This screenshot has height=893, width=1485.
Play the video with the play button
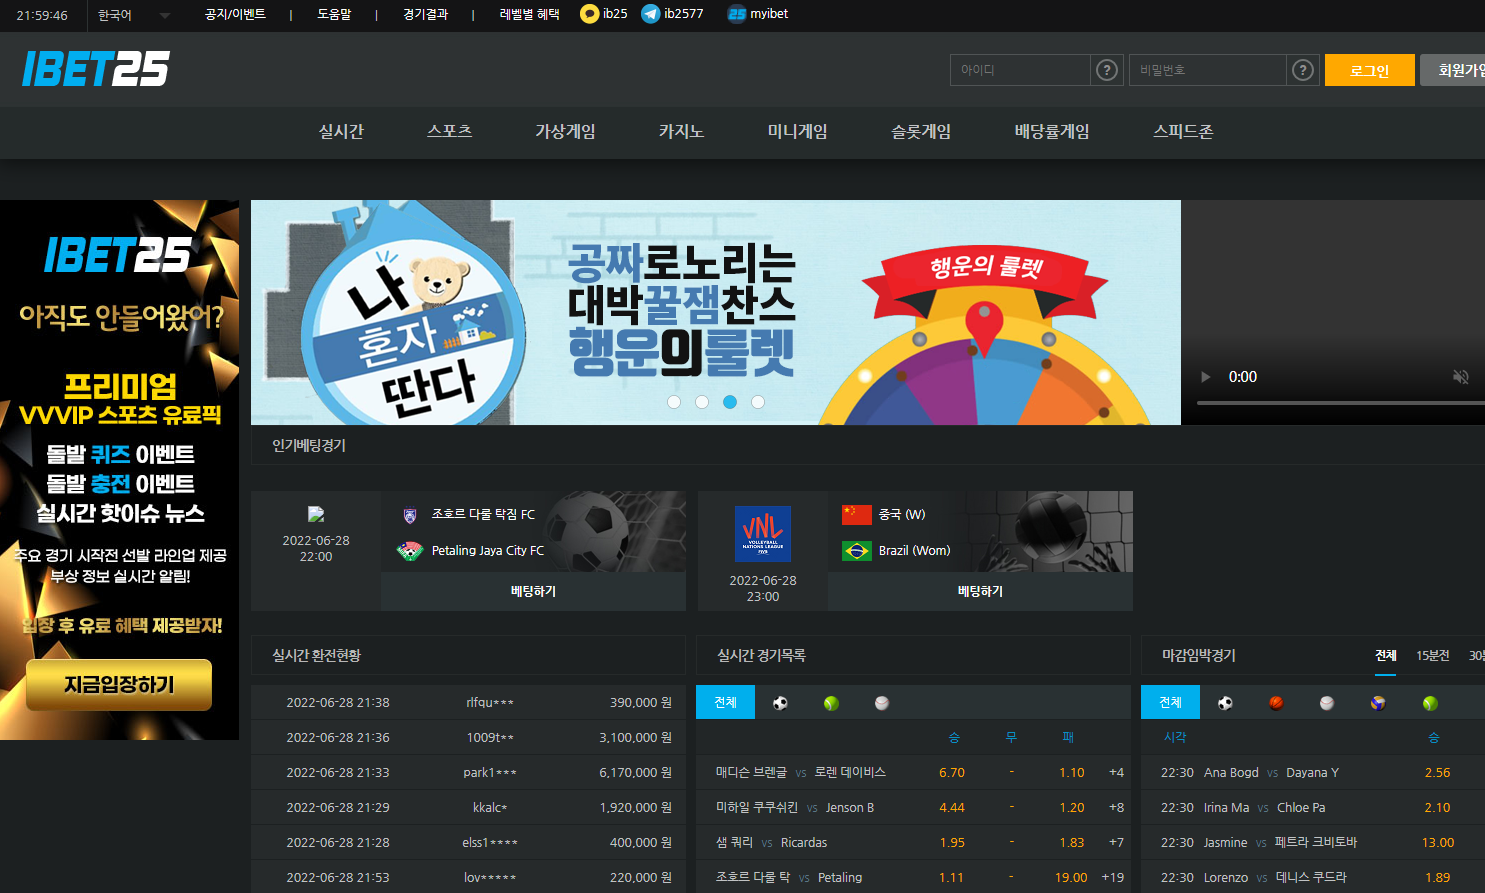tap(1205, 377)
